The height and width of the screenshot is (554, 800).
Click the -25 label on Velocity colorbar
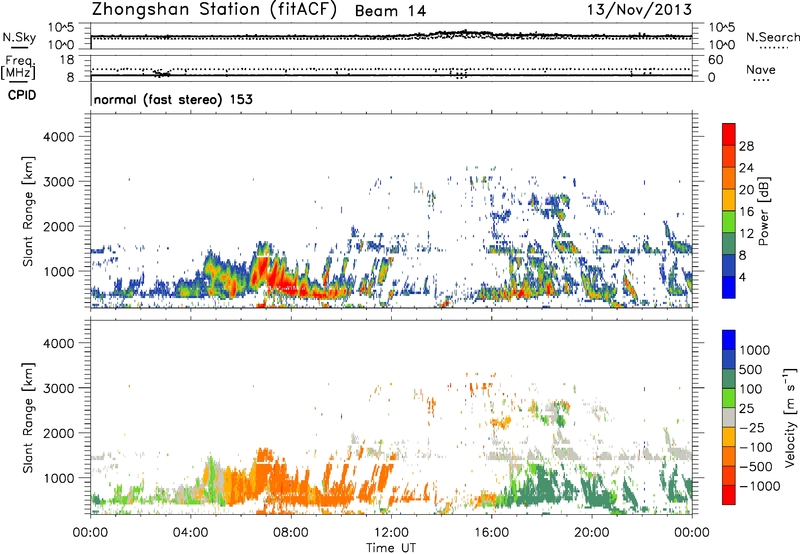click(752, 427)
